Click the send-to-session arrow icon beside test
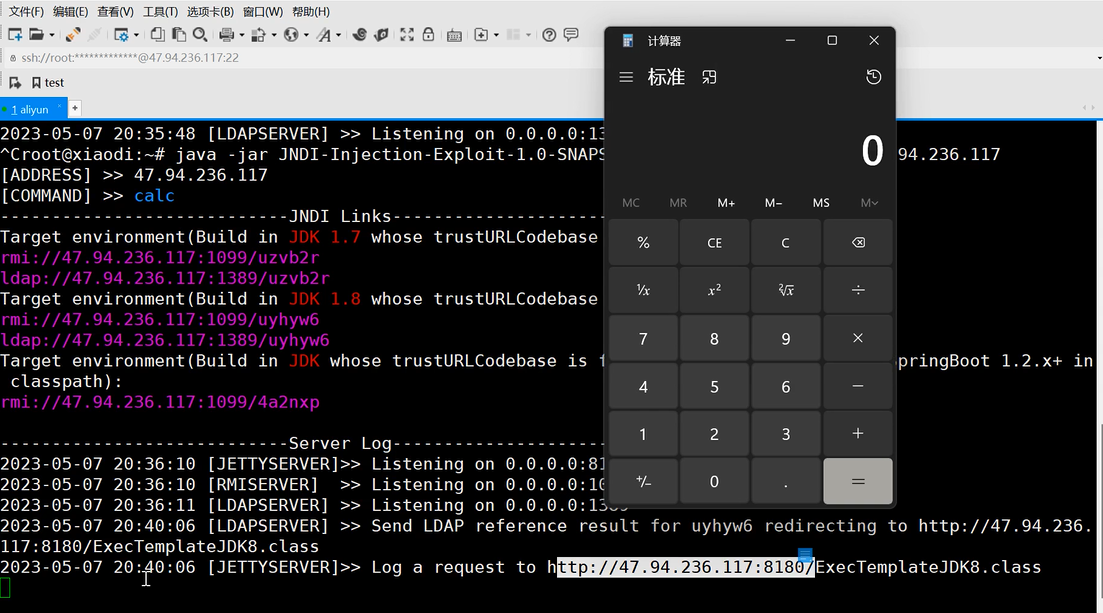Screen dimensions: 1103x613 click(x=15, y=82)
